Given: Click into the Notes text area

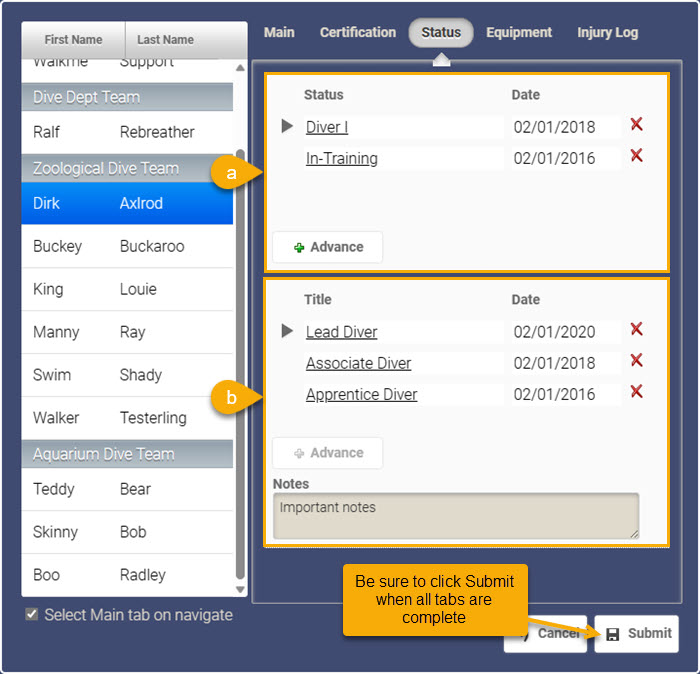Looking at the screenshot, I should click(x=456, y=516).
